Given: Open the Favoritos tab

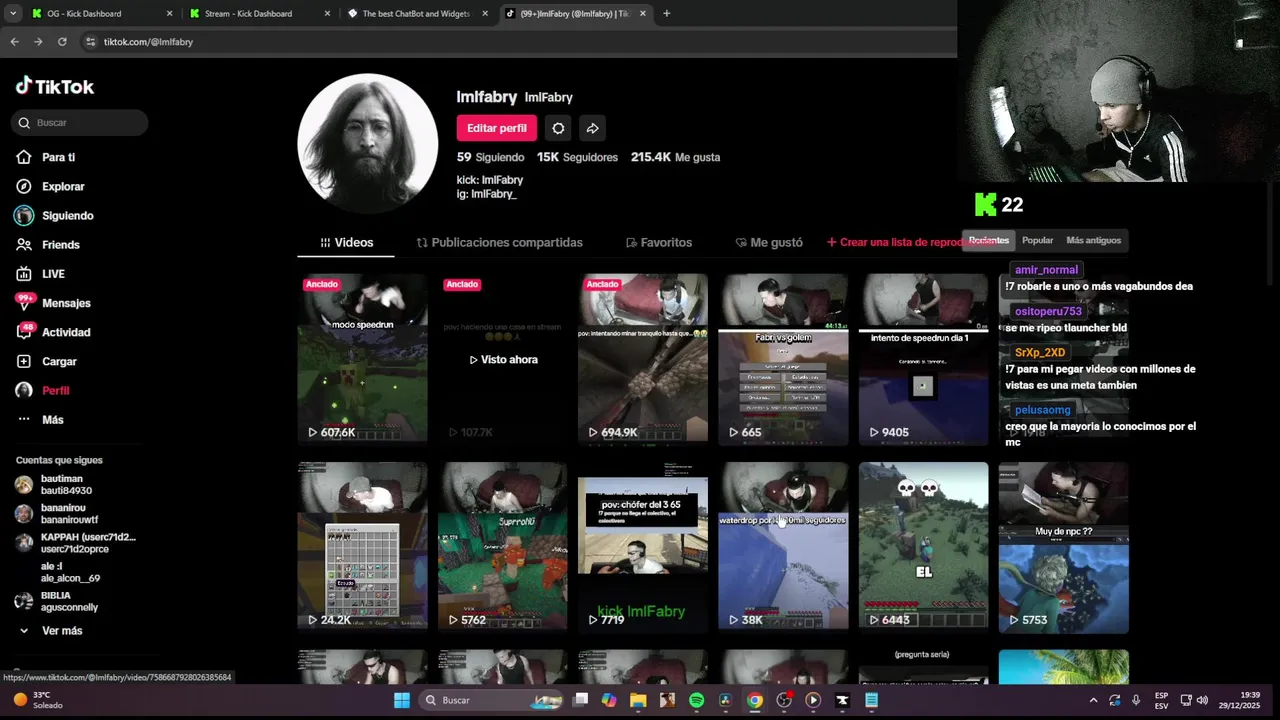Looking at the screenshot, I should point(658,242).
